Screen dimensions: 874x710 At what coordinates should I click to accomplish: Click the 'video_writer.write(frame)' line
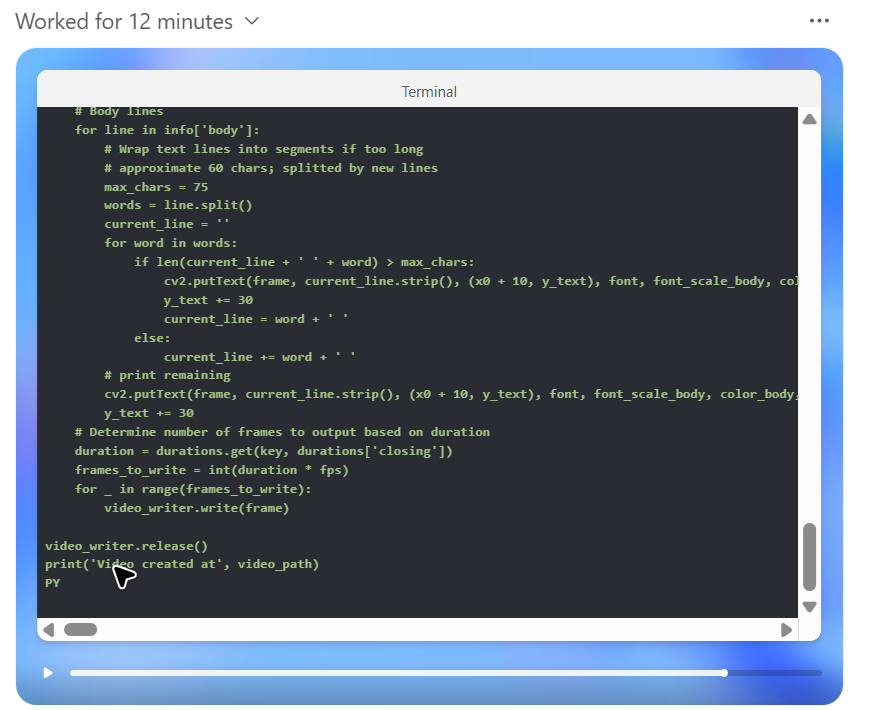click(x=196, y=508)
